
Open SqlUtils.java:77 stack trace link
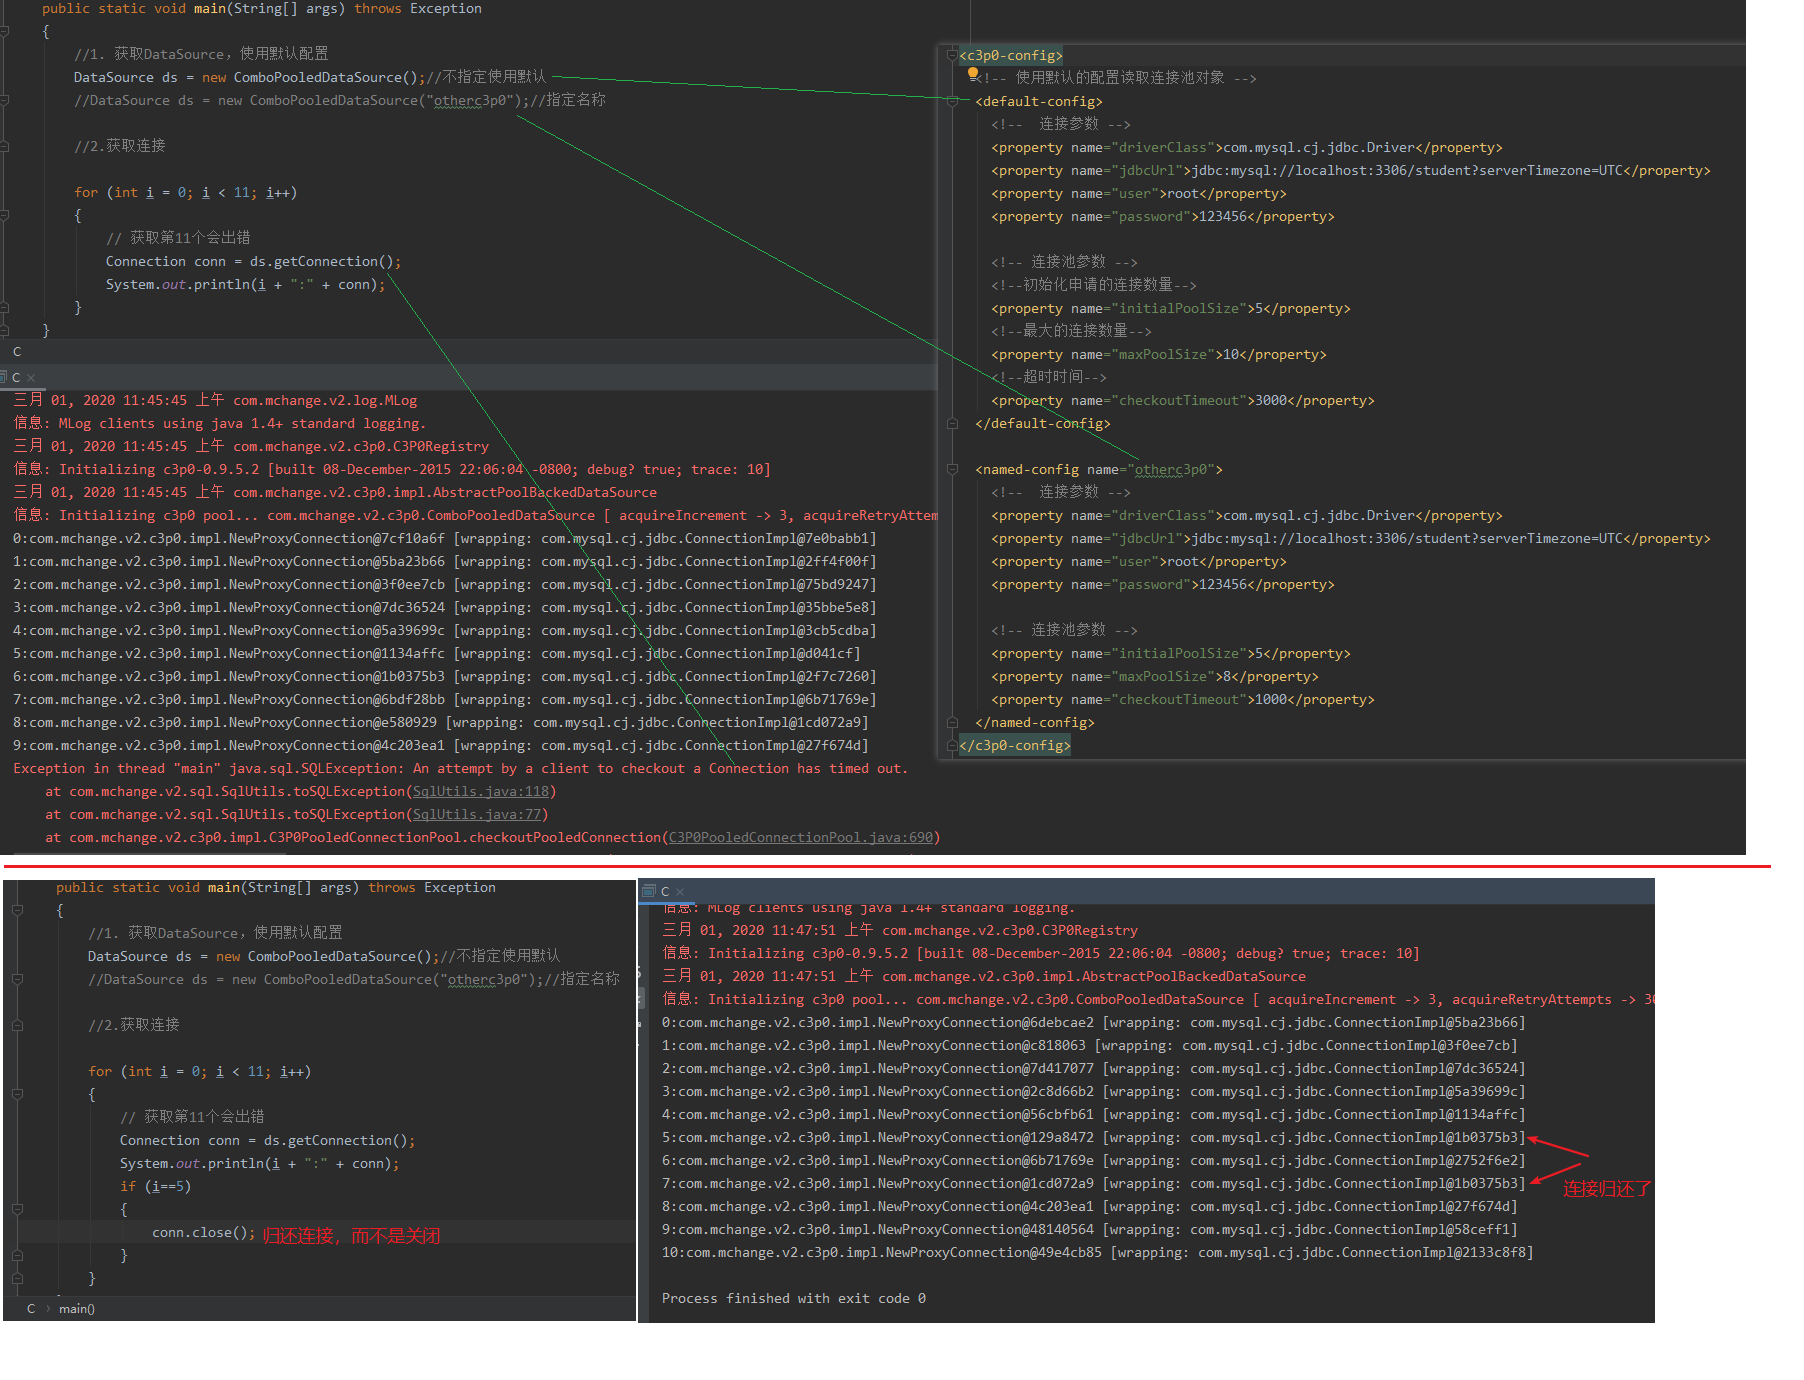click(477, 814)
